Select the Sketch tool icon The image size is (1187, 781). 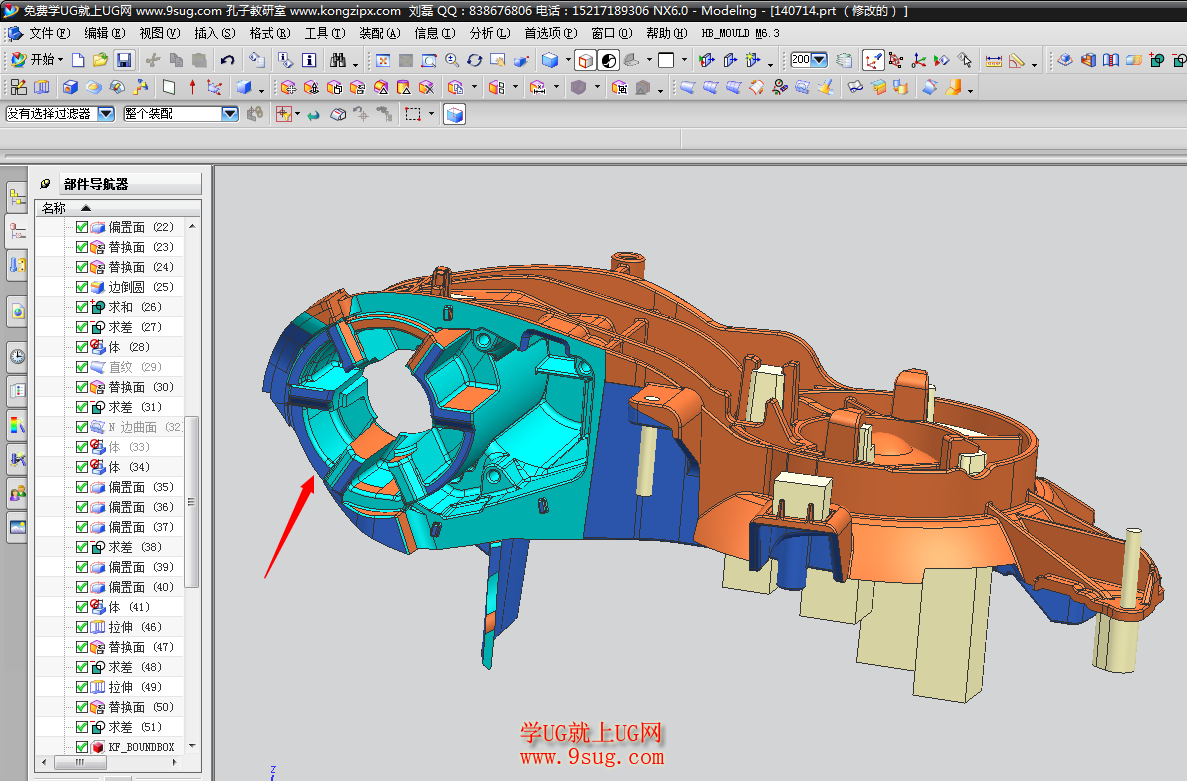point(19,88)
